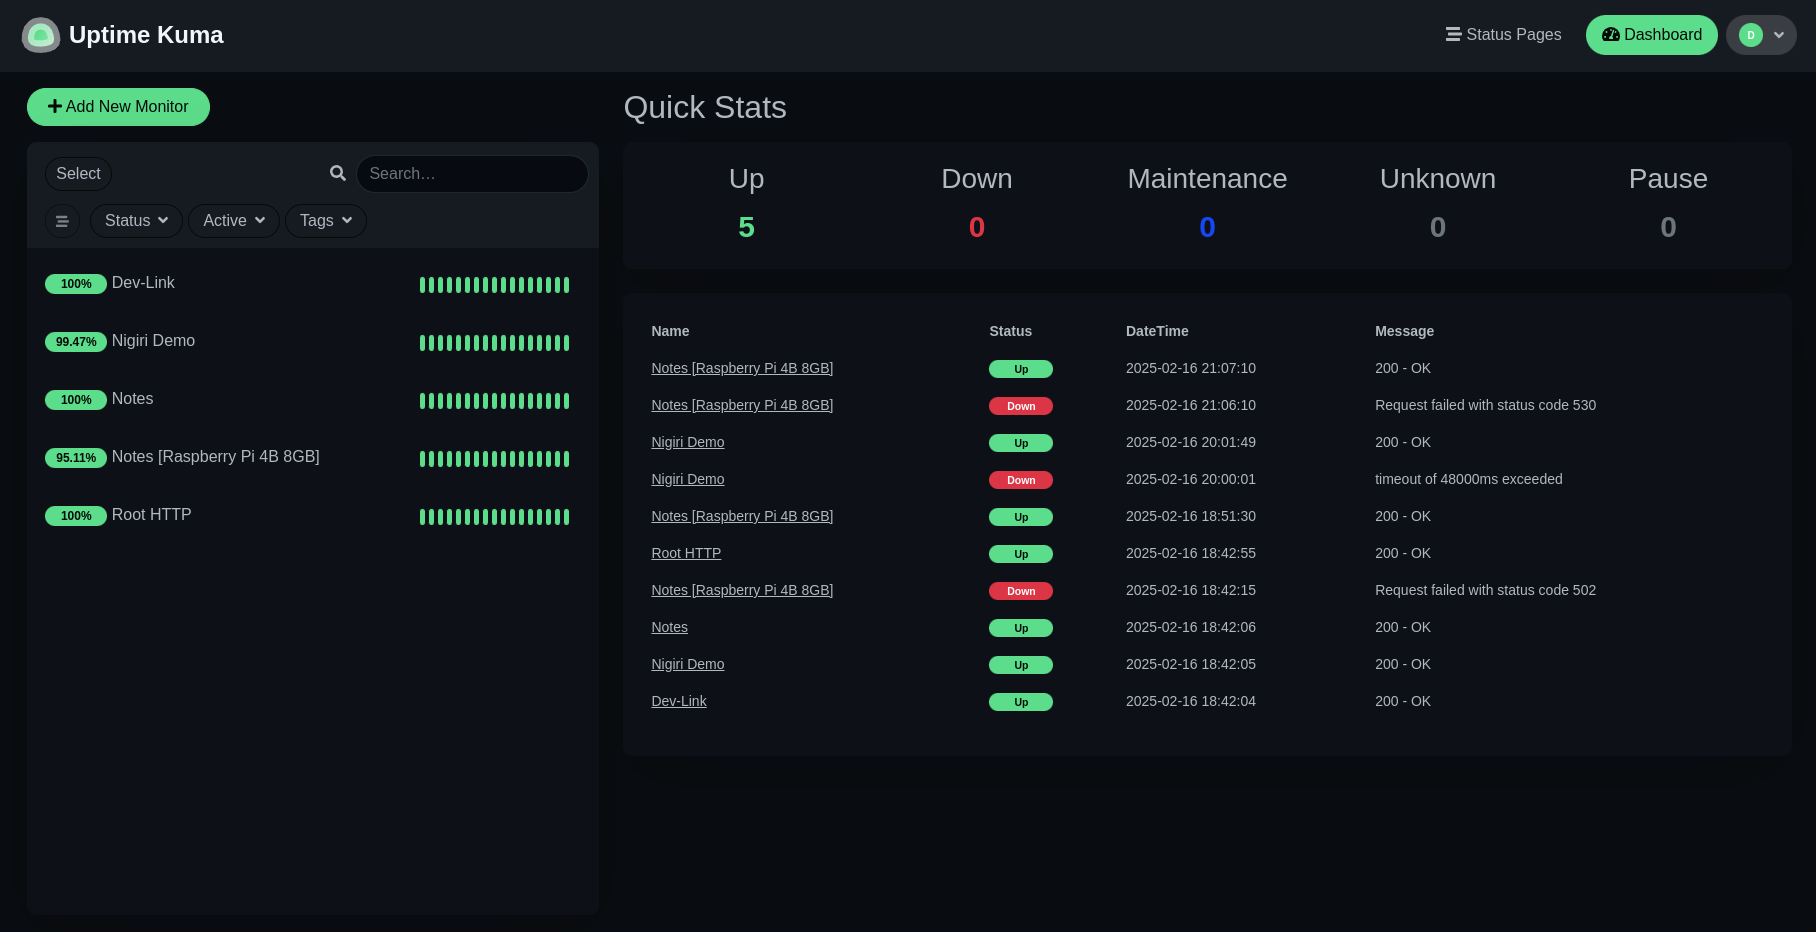This screenshot has width=1816, height=932.
Task: Click the DateTime column header
Action: [x=1157, y=331]
